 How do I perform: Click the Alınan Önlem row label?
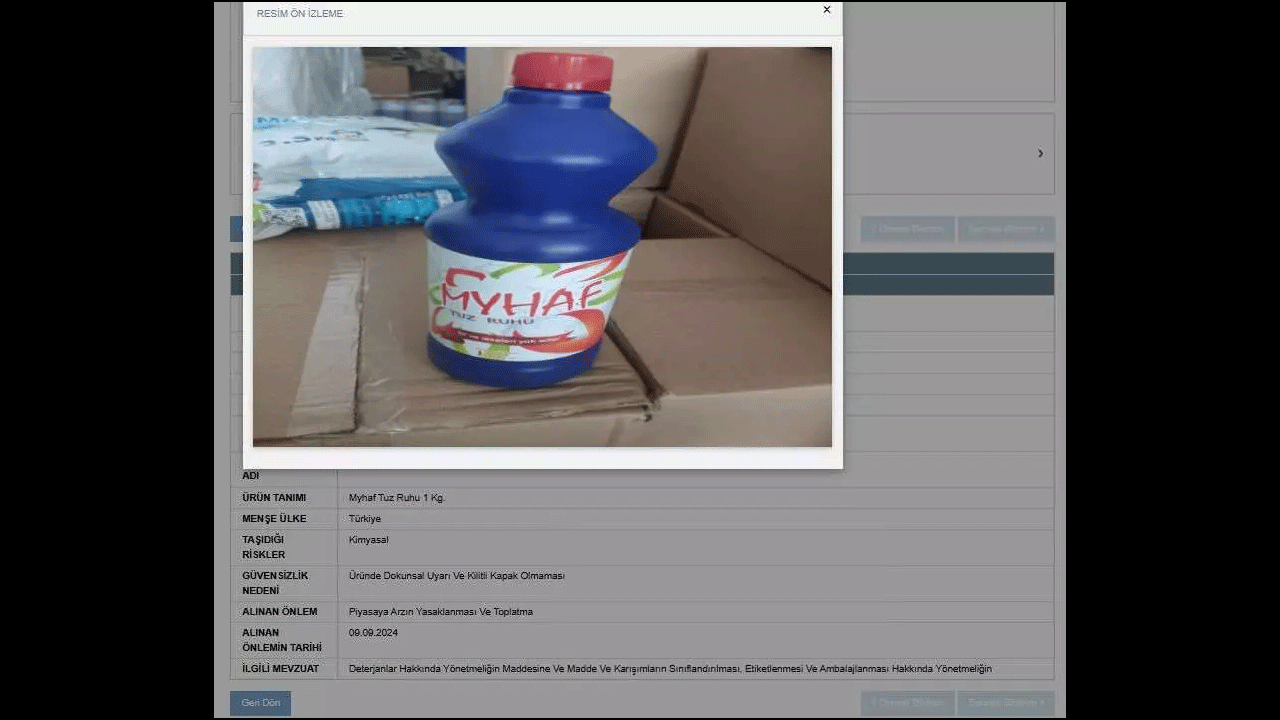[x=279, y=612]
